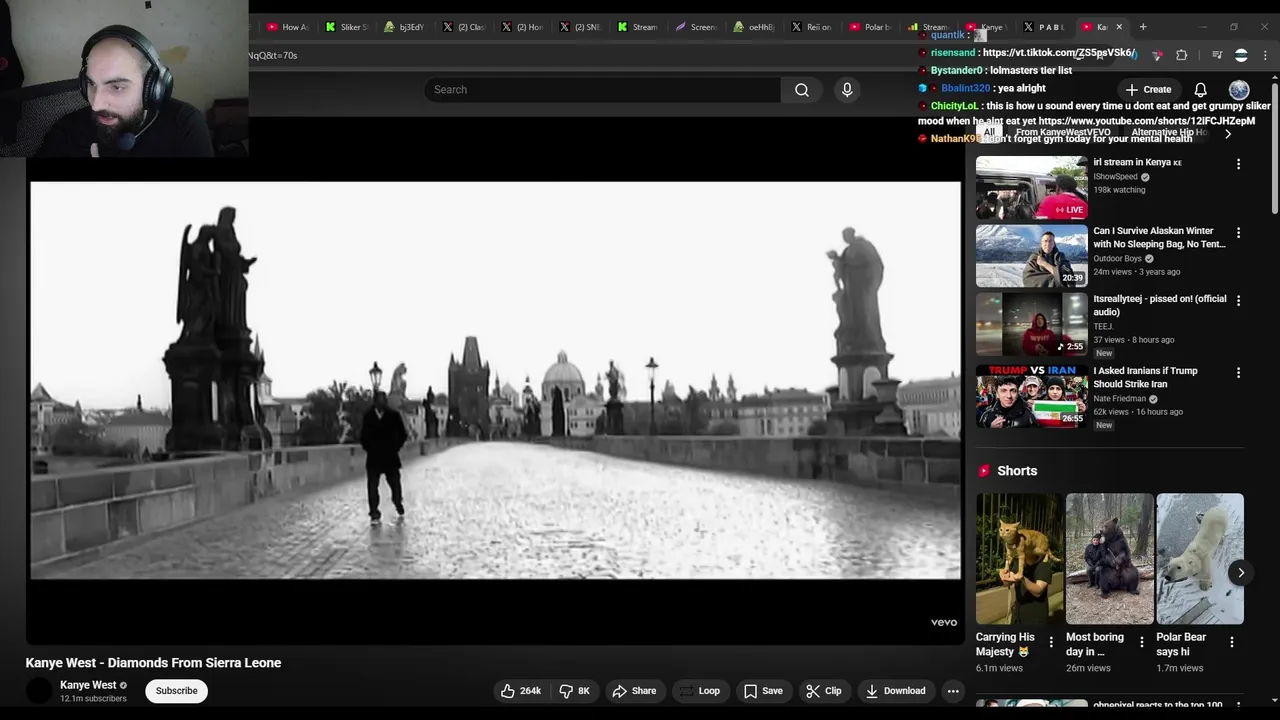Select the 'All' filter chip
The image size is (1280, 720).
click(989, 132)
